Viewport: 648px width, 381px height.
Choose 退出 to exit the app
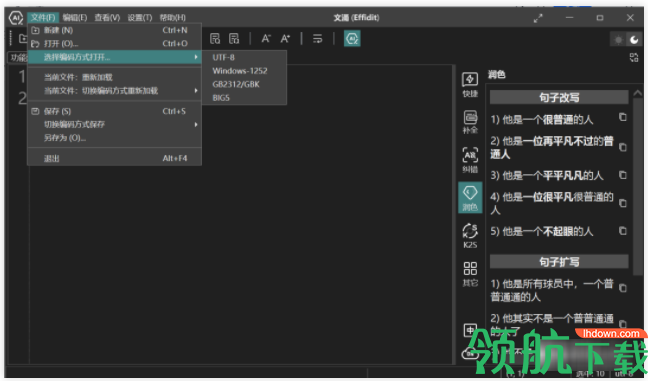click(114, 158)
